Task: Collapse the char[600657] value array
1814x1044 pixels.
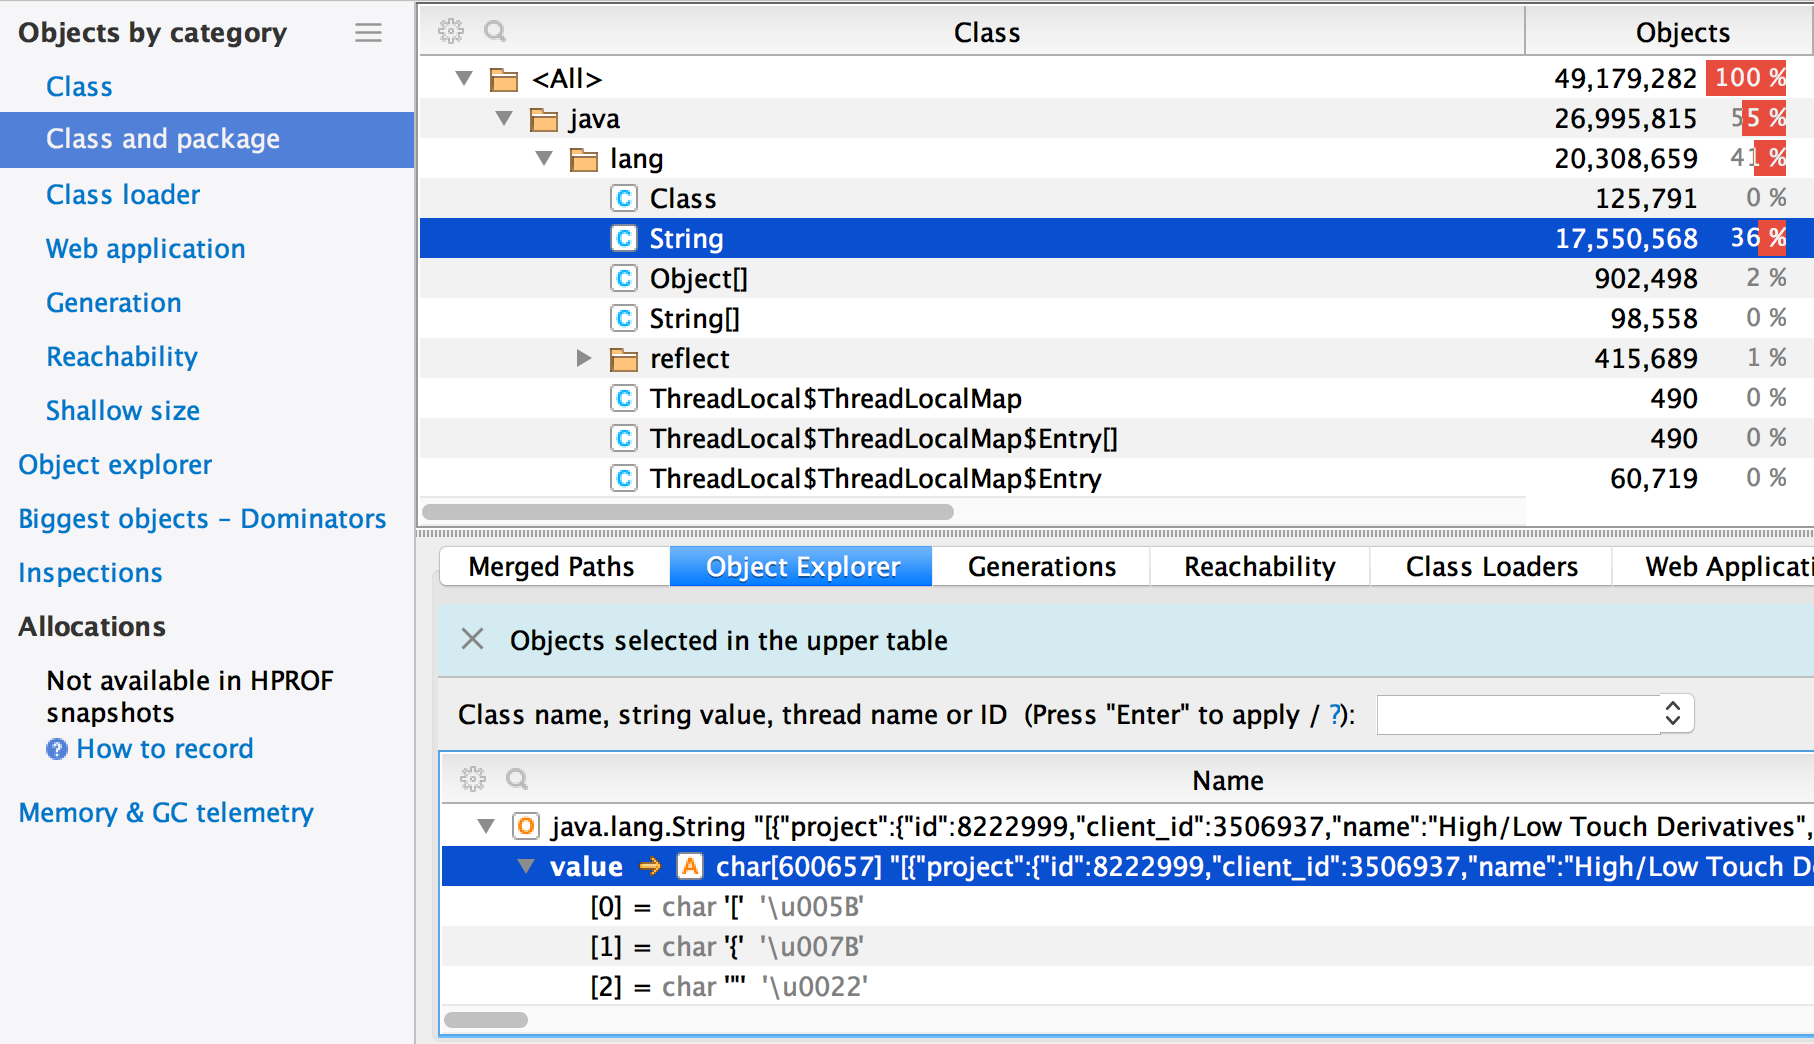Action: [x=525, y=867]
